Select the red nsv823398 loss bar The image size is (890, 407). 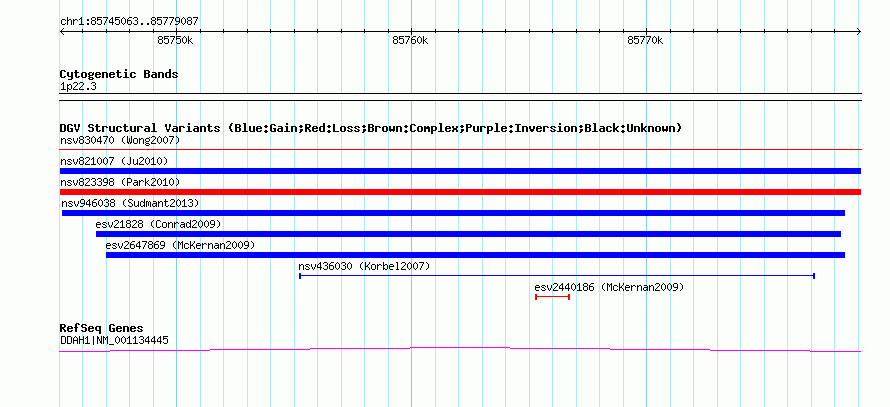click(x=460, y=192)
